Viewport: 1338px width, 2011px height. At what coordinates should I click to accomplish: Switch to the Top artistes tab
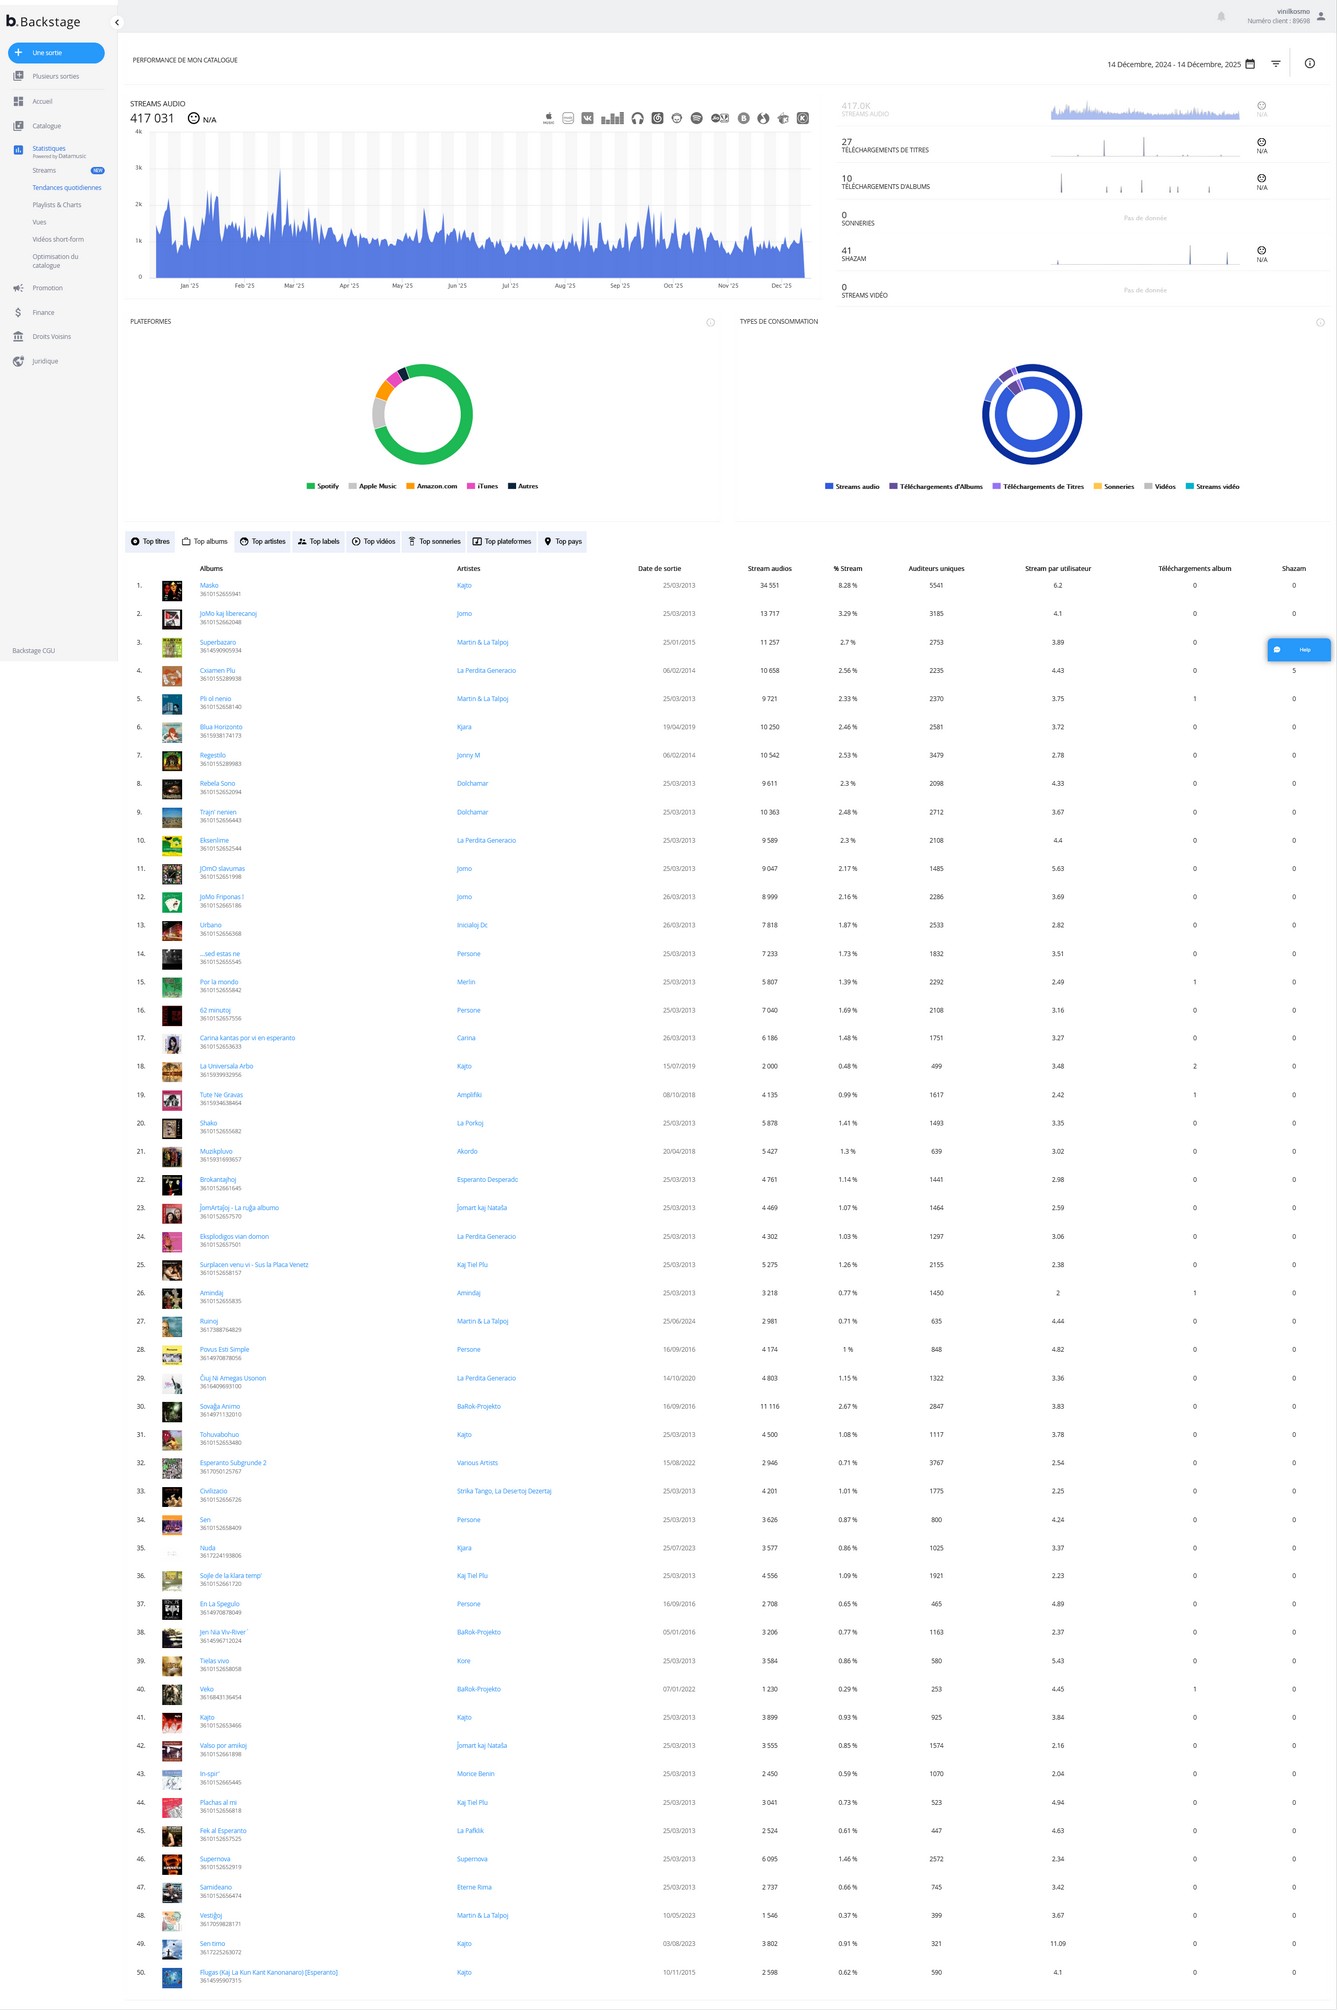[x=263, y=542]
